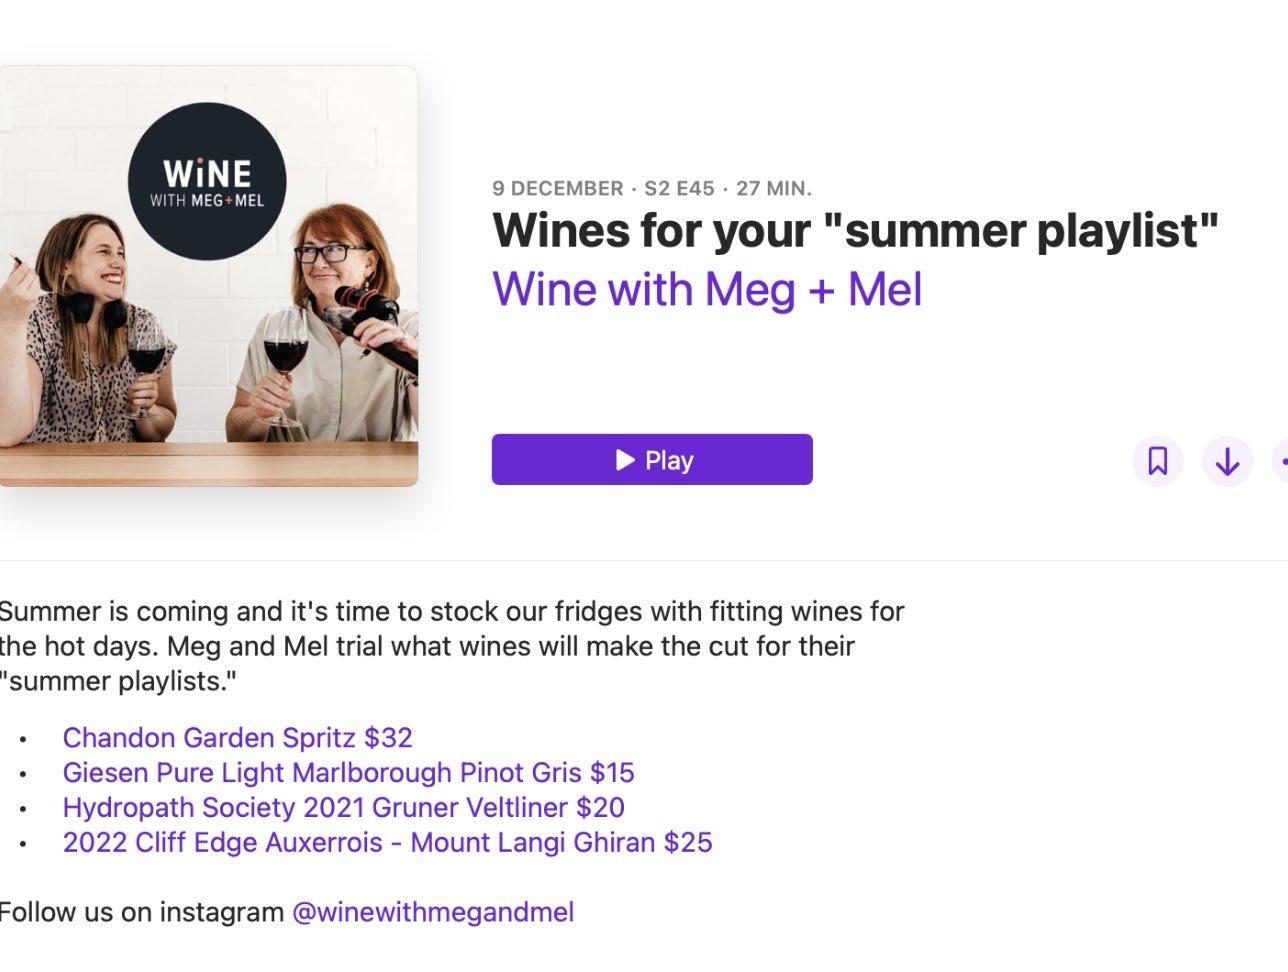Select the episode title heading text
Viewport: 1288px width, 972px height.
click(856, 231)
